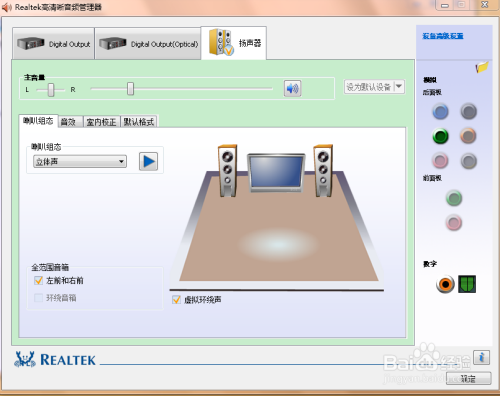Open the 音效 sound effects tab
The width and height of the screenshot is (500, 396).
[x=70, y=122]
